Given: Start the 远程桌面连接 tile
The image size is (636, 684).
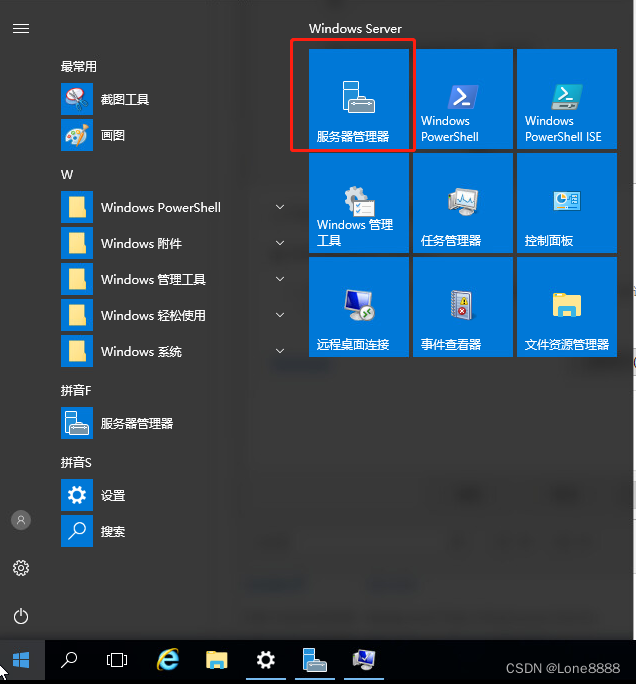Looking at the screenshot, I should (359, 307).
